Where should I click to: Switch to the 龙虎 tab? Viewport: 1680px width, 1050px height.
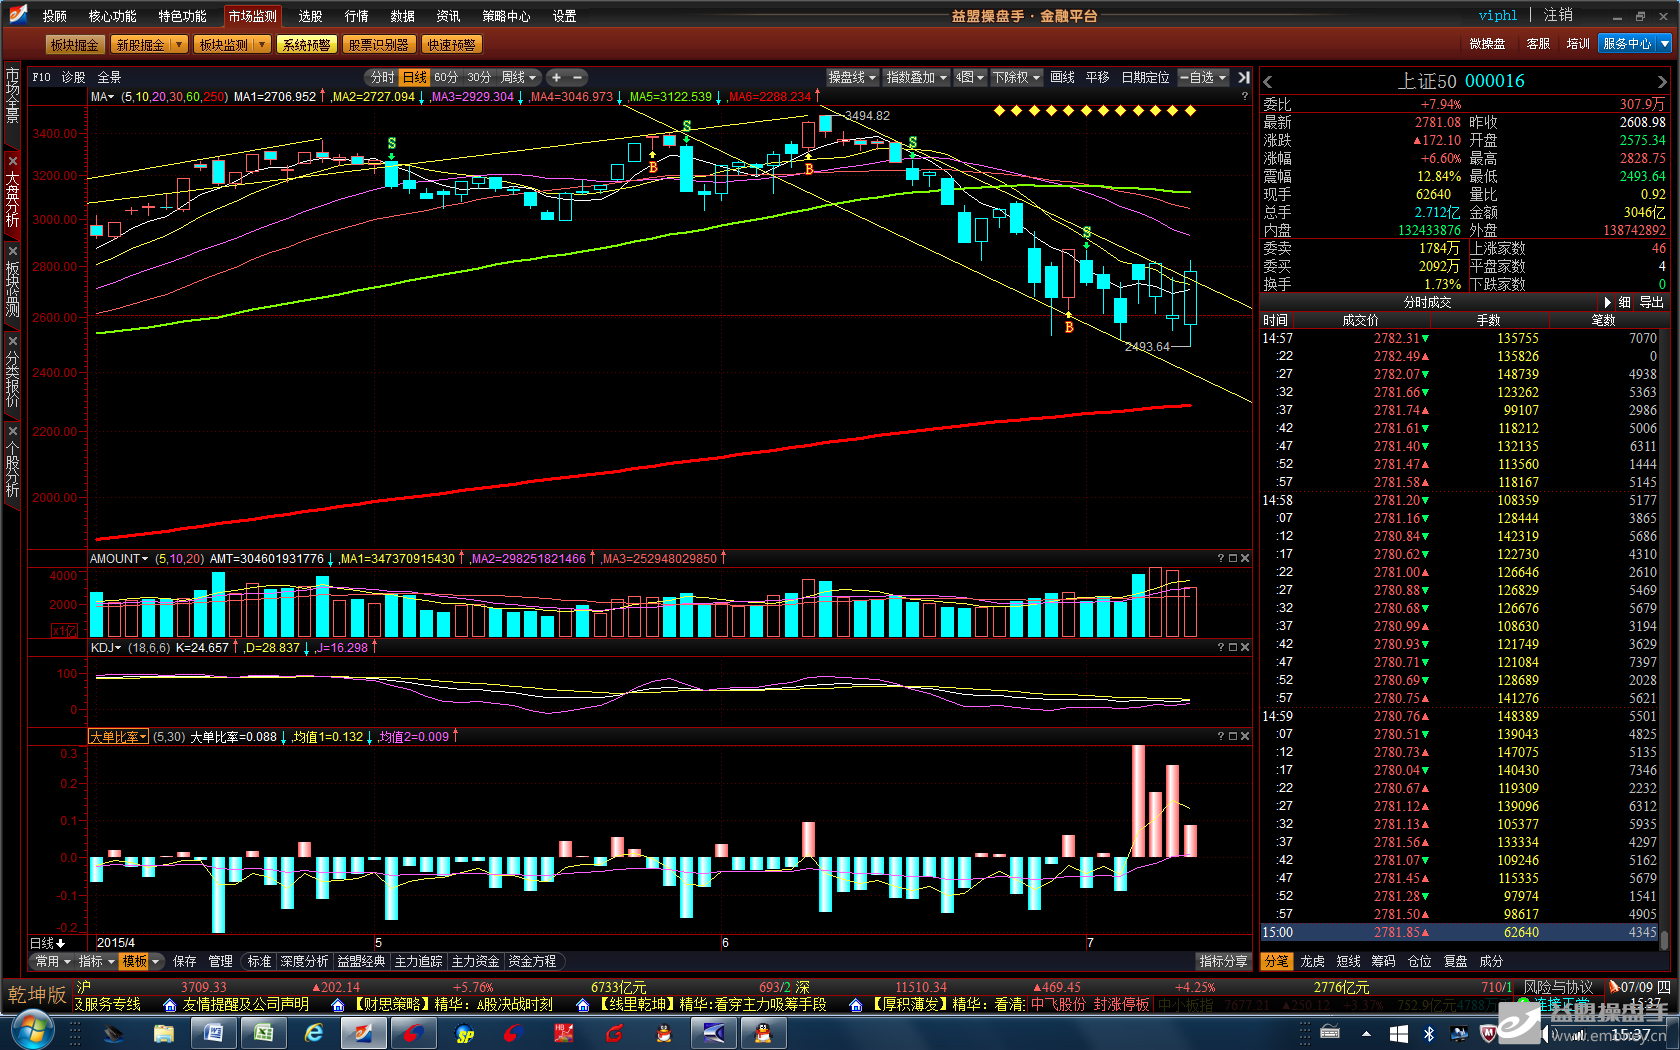pyautogui.click(x=1312, y=961)
